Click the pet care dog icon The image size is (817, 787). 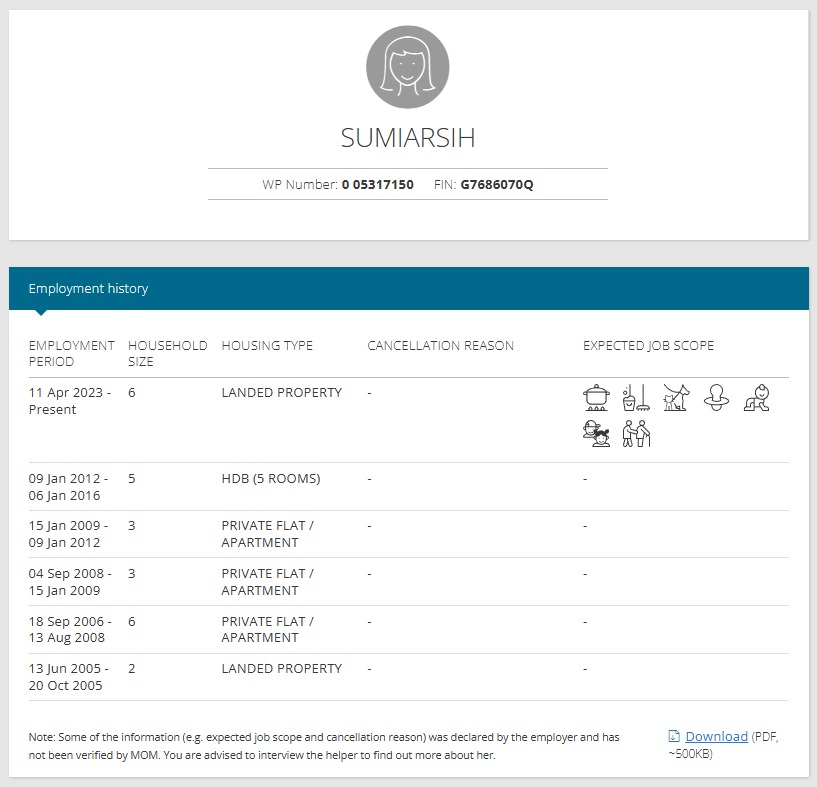tap(676, 398)
